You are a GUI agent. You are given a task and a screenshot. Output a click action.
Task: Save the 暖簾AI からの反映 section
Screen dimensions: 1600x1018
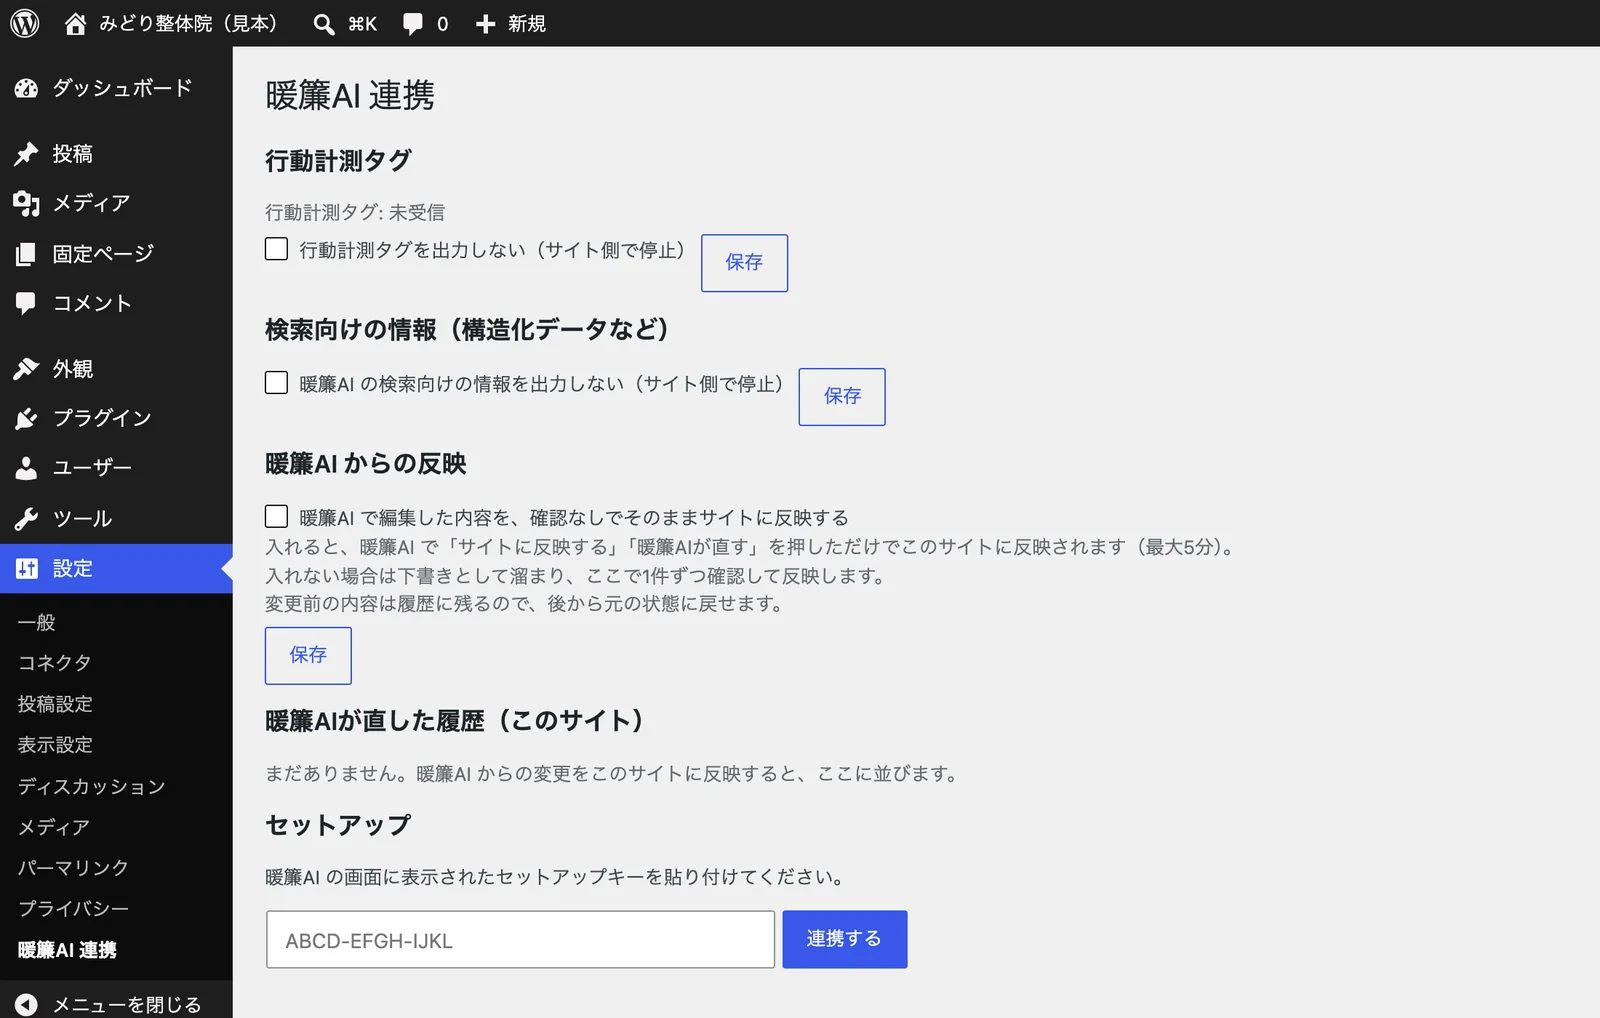tap(308, 656)
